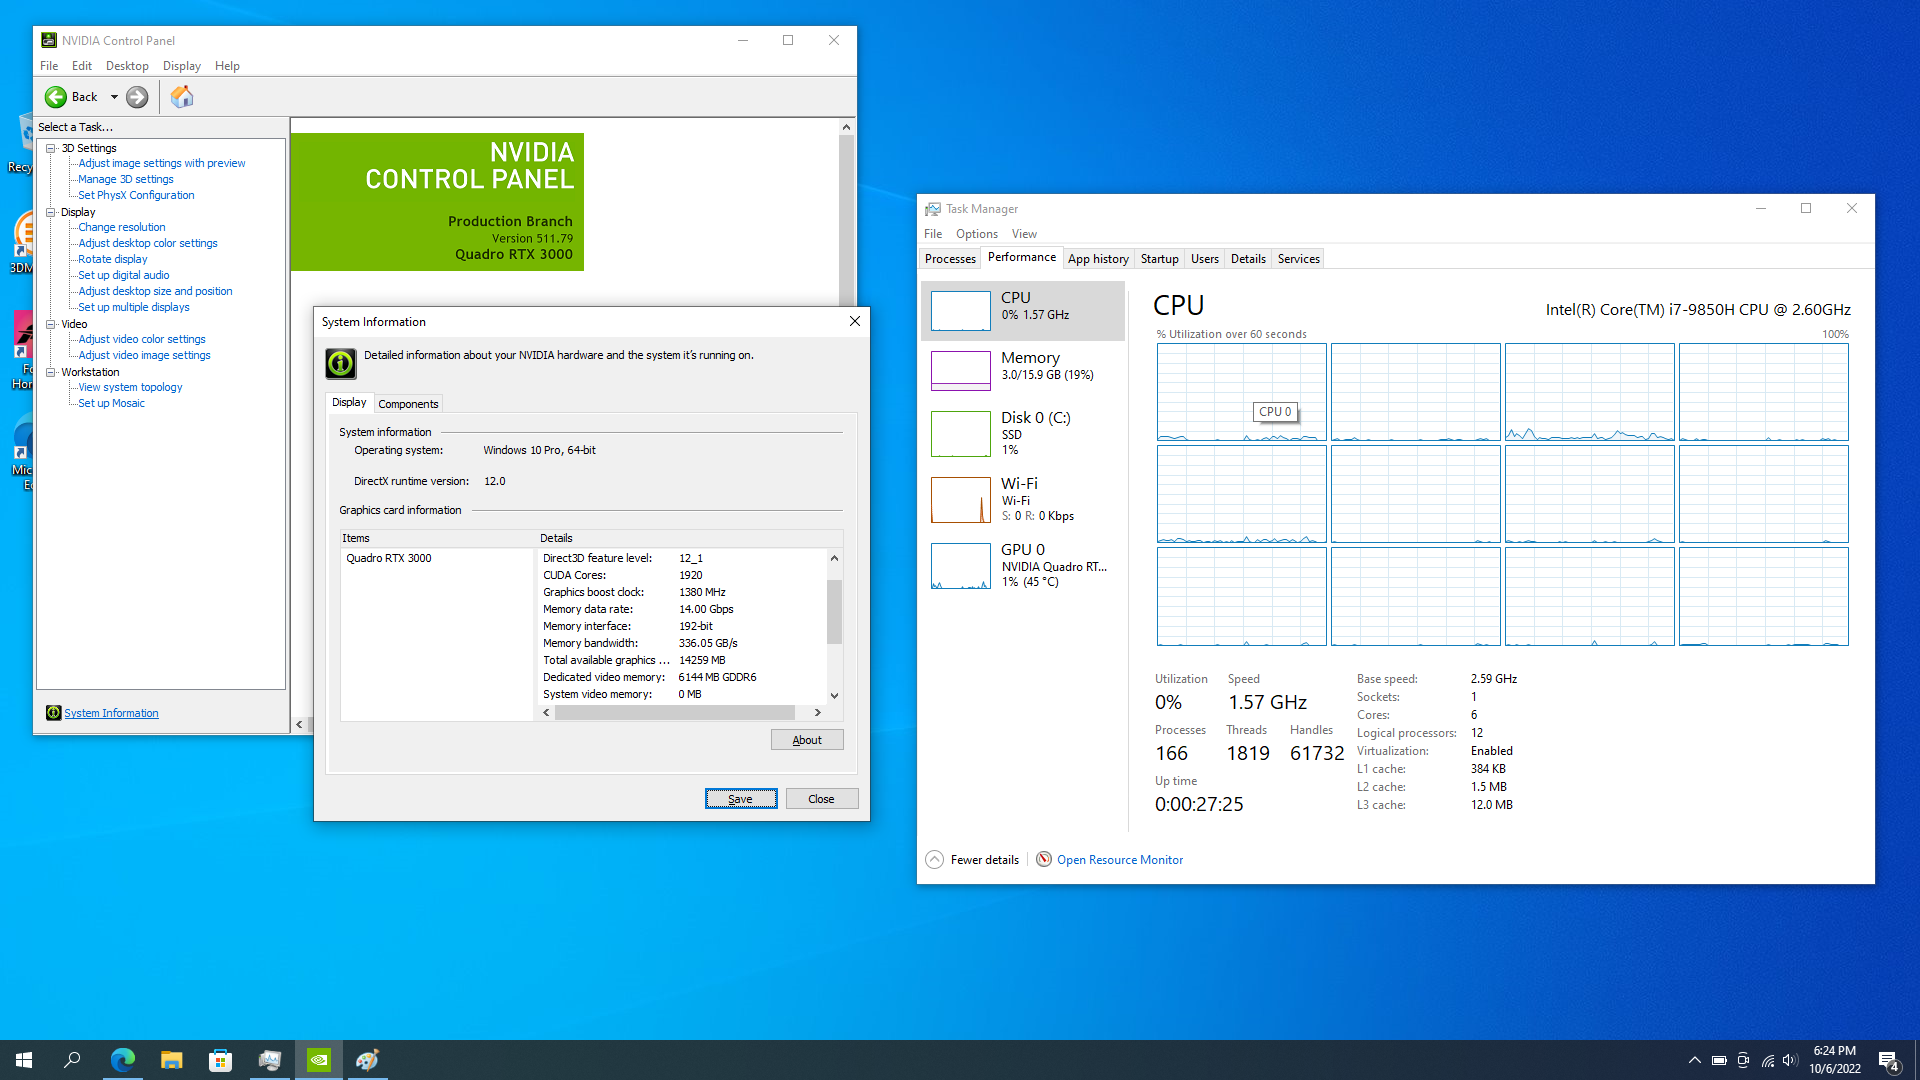1920x1080 pixels.
Task: Click the Forward arrow icon in NVIDIA toolbar
Action: [137, 97]
